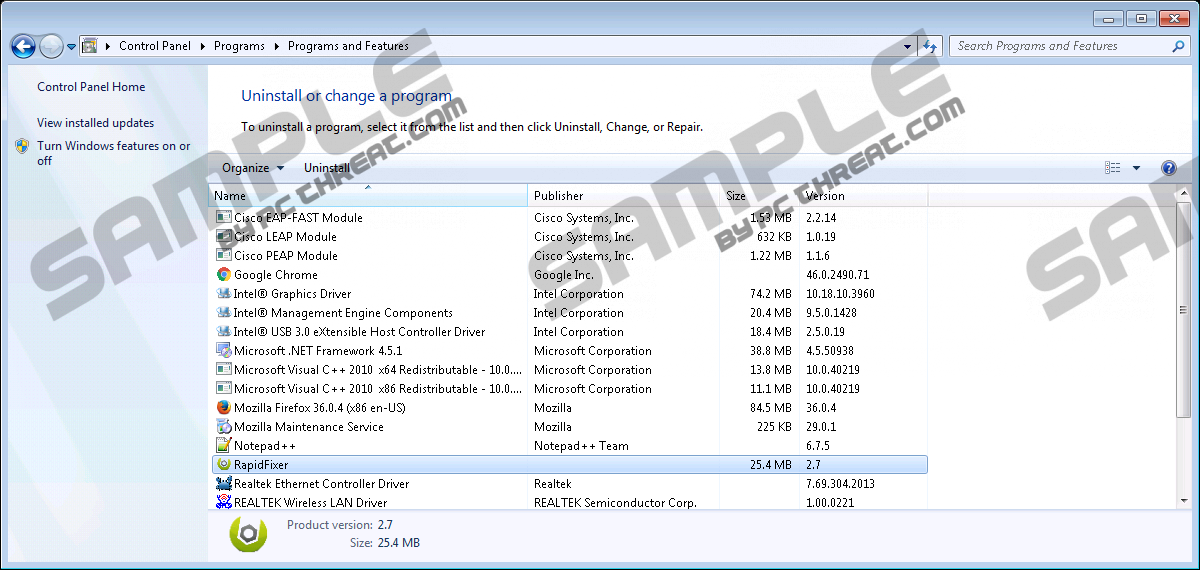This screenshot has height=570, width=1200.
Task: Expand the address bar history dropdown
Action: pos(907,46)
